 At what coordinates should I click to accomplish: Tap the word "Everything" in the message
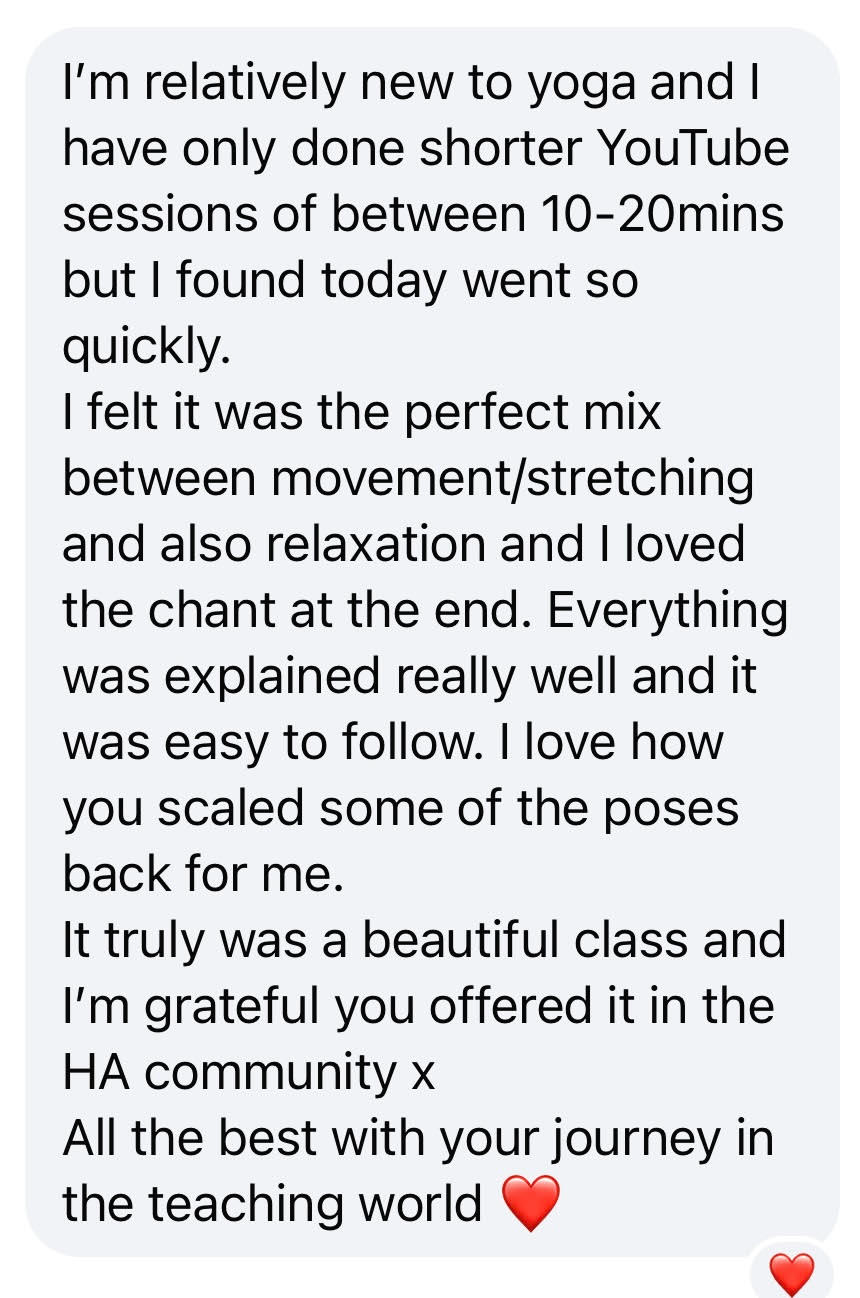click(x=667, y=613)
